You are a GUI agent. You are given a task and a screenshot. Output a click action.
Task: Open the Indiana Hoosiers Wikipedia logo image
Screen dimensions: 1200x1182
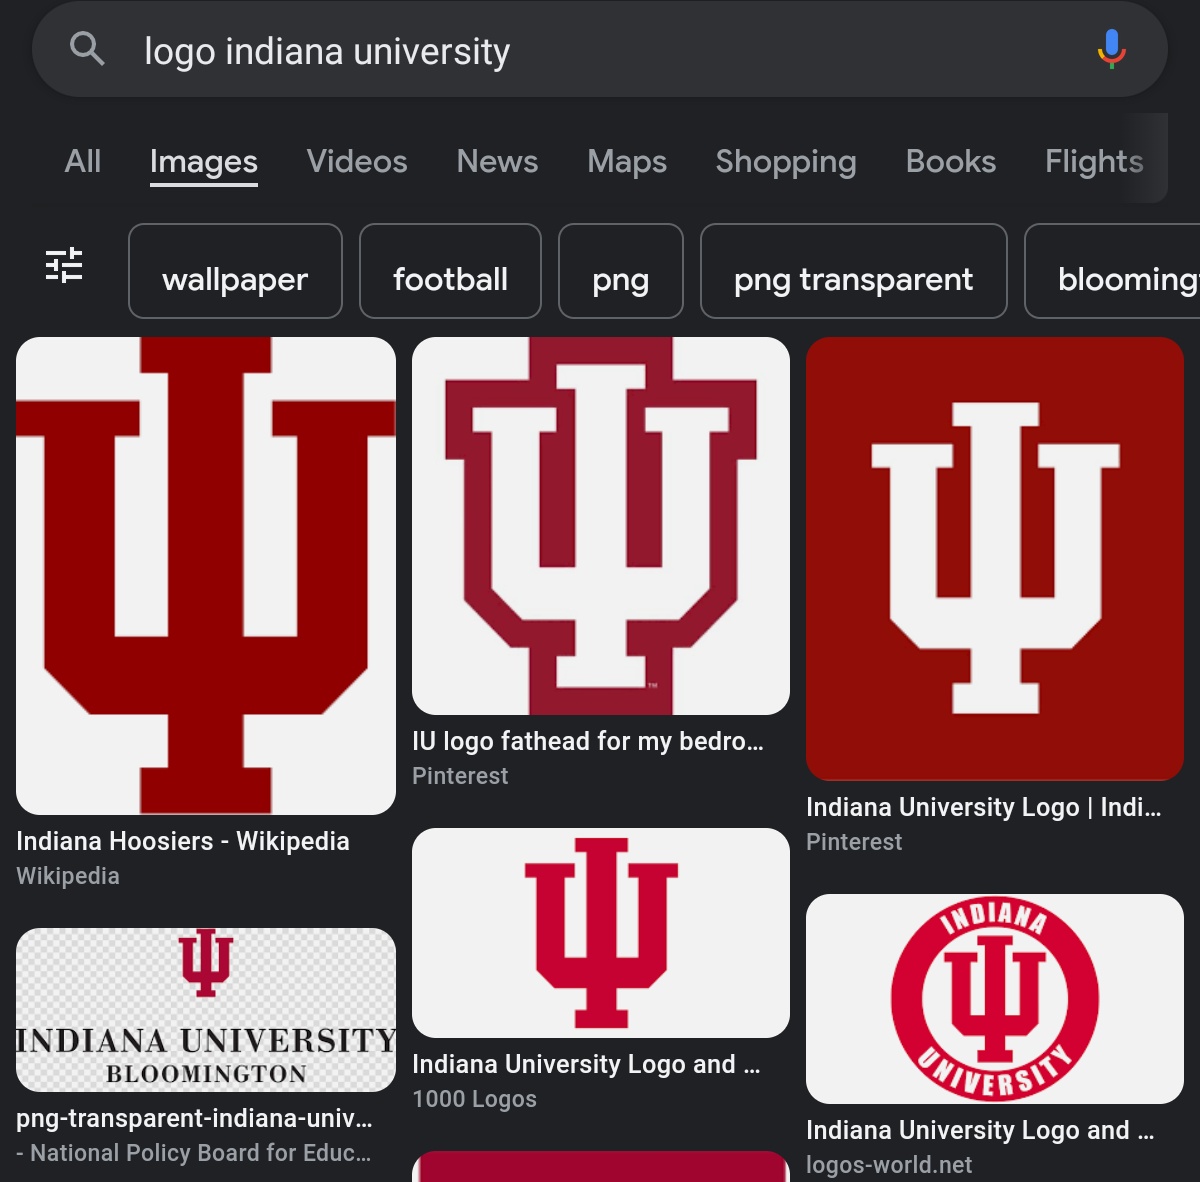coord(206,576)
